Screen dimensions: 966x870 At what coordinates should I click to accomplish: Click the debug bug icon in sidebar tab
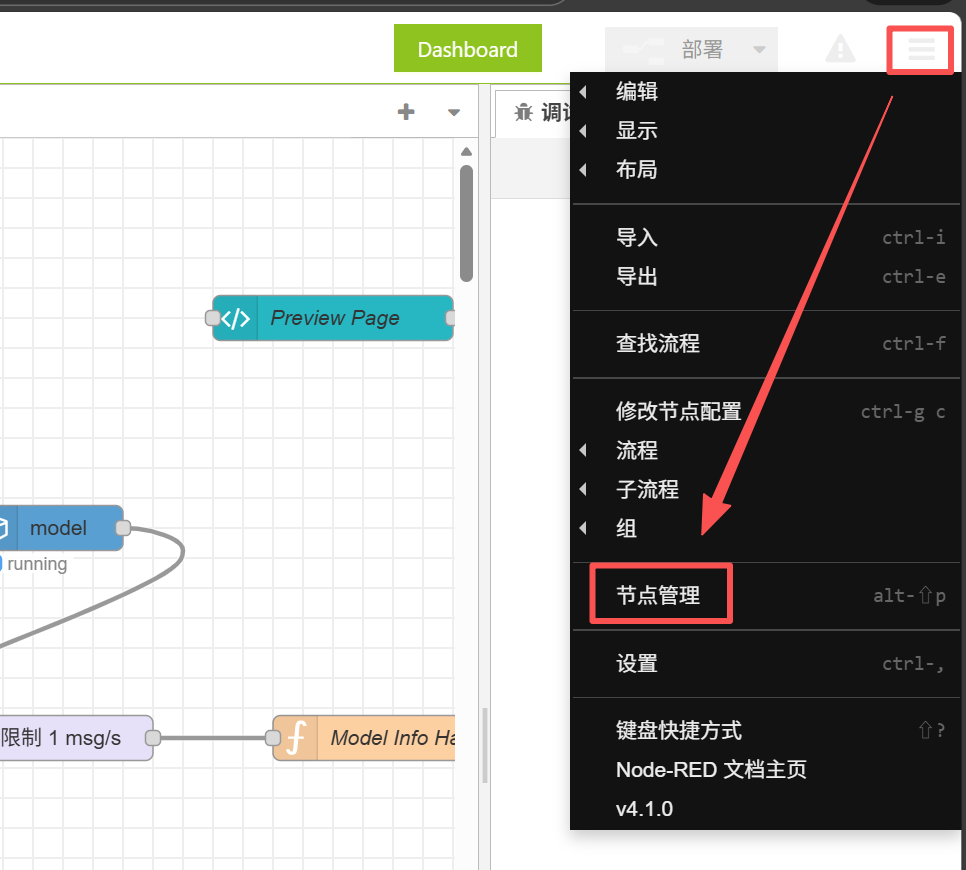(524, 113)
